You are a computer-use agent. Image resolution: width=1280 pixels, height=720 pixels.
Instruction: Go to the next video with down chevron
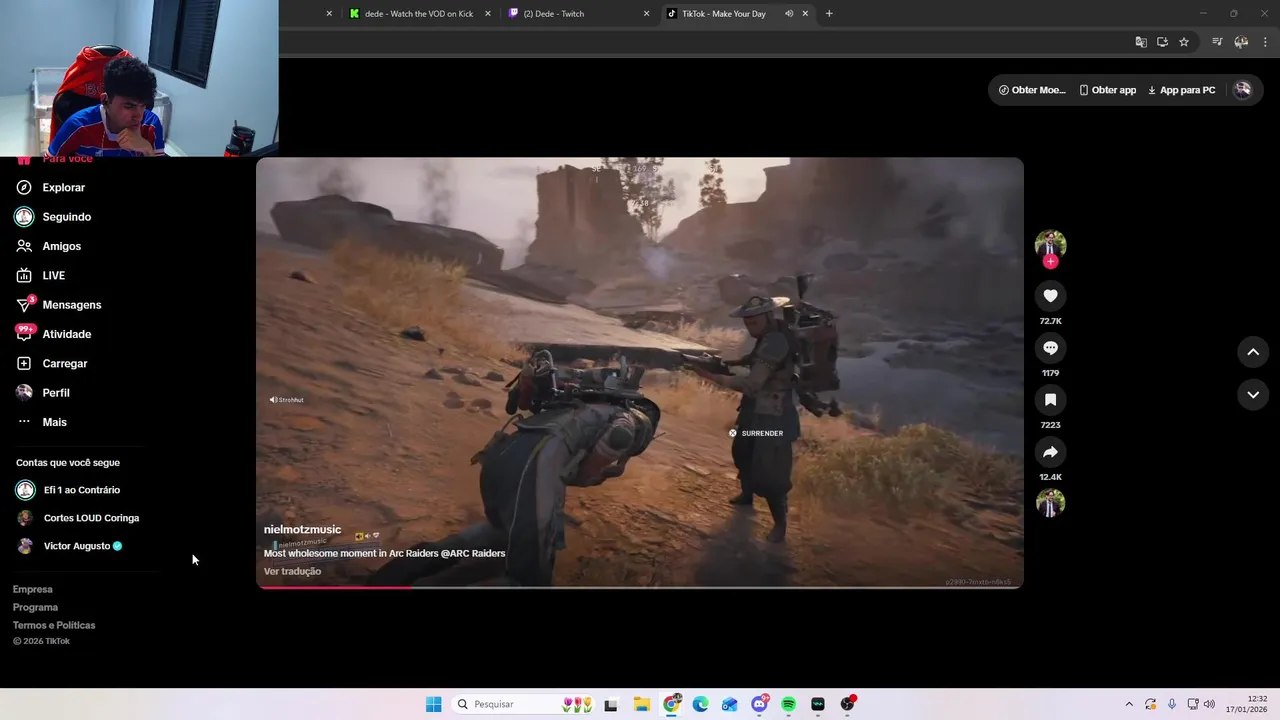(x=1253, y=395)
